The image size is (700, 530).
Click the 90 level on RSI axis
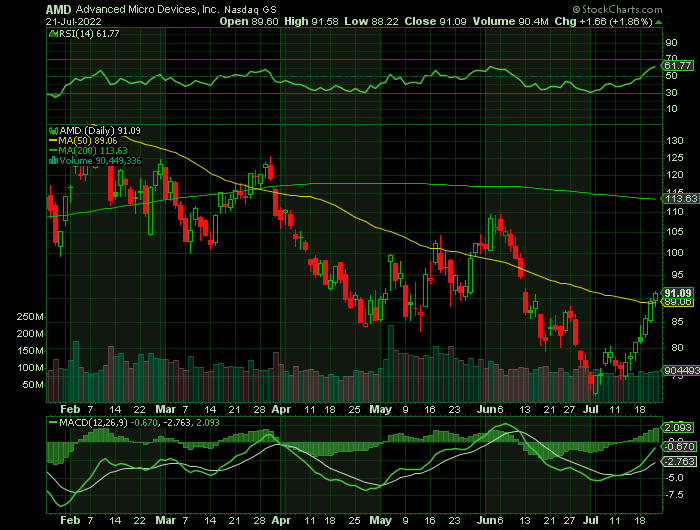point(671,43)
